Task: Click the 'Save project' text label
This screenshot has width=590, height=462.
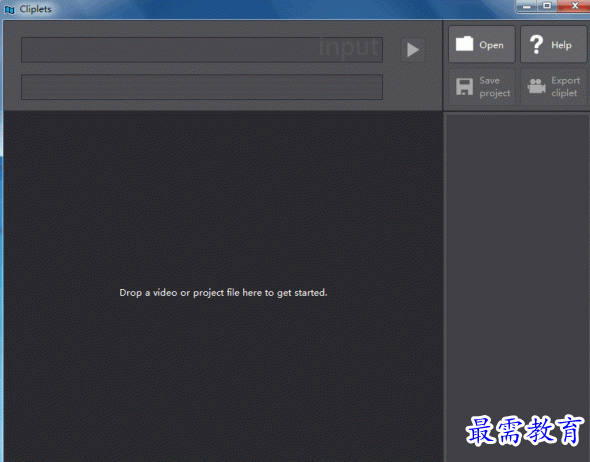Action: (x=495, y=87)
